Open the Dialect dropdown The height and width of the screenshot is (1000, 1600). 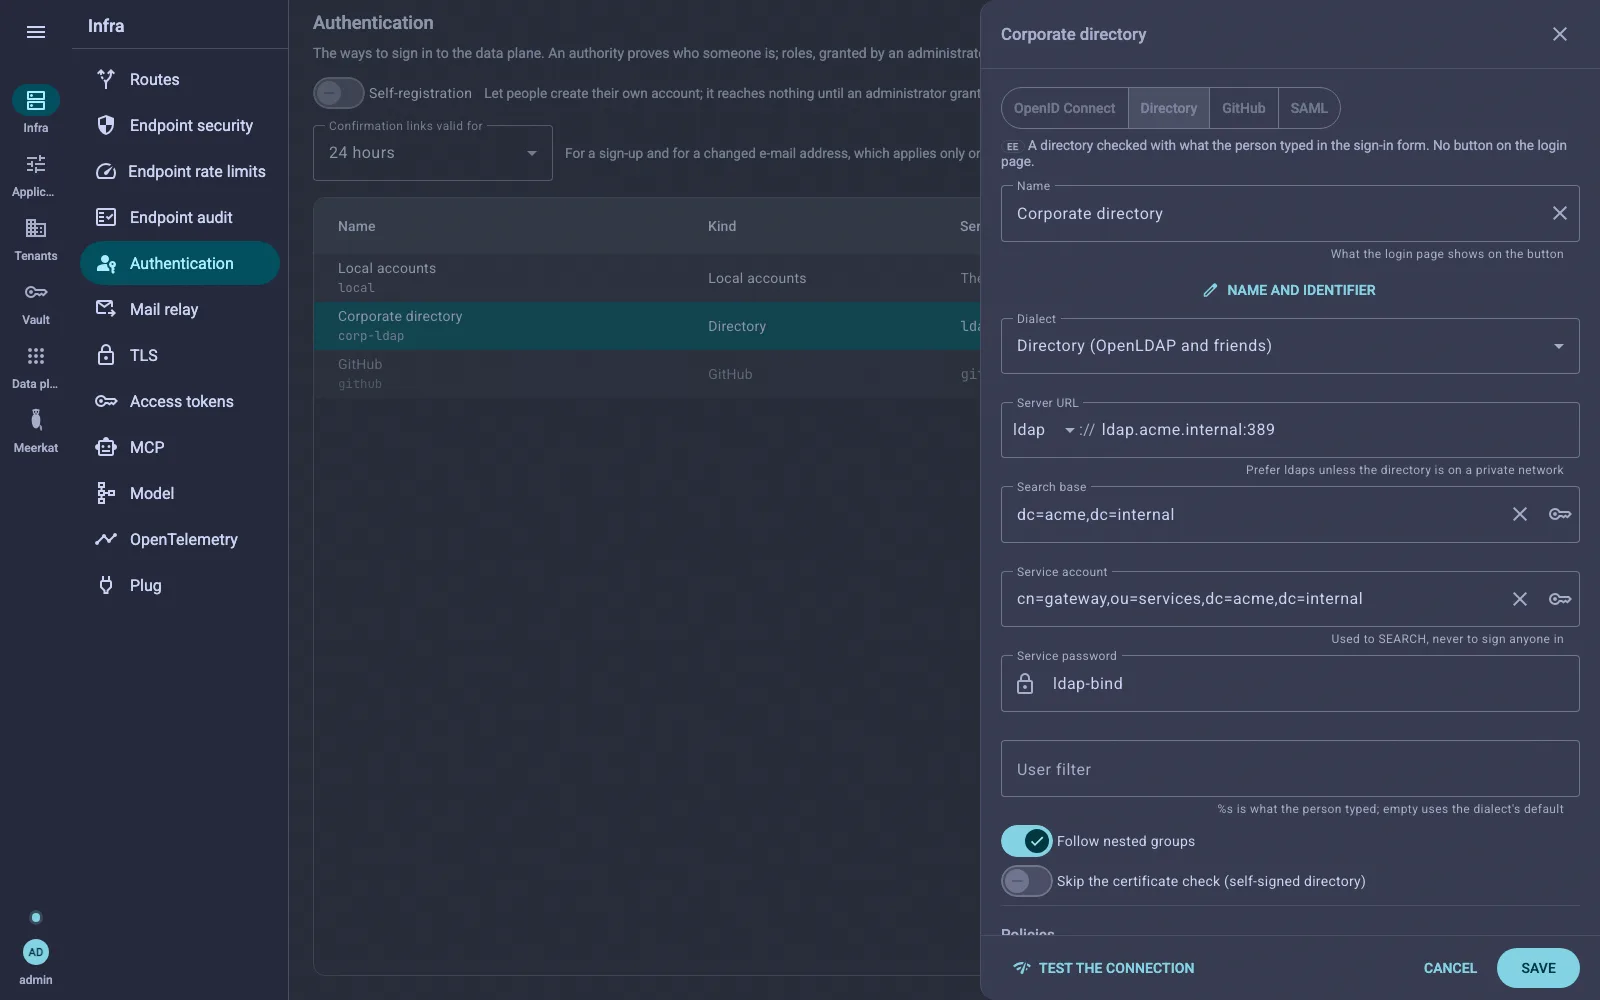coord(1290,346)
